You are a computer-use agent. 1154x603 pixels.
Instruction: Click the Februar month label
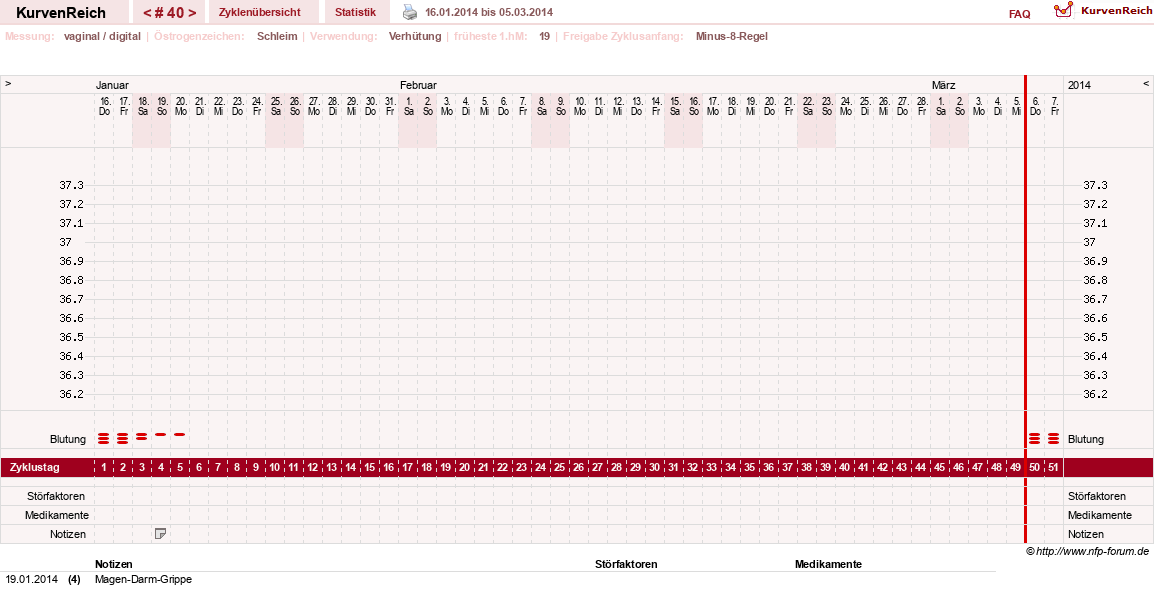coord(418,85)
